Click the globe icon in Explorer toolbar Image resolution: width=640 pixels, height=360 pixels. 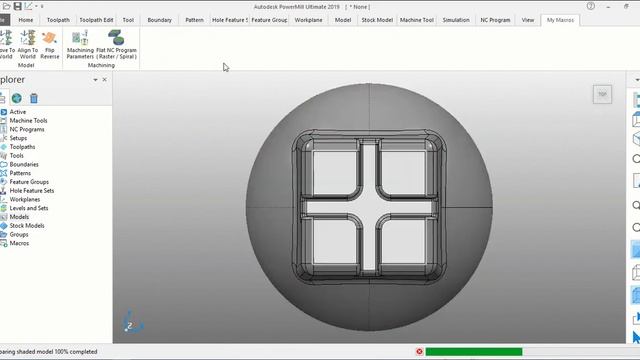(17, 98)
